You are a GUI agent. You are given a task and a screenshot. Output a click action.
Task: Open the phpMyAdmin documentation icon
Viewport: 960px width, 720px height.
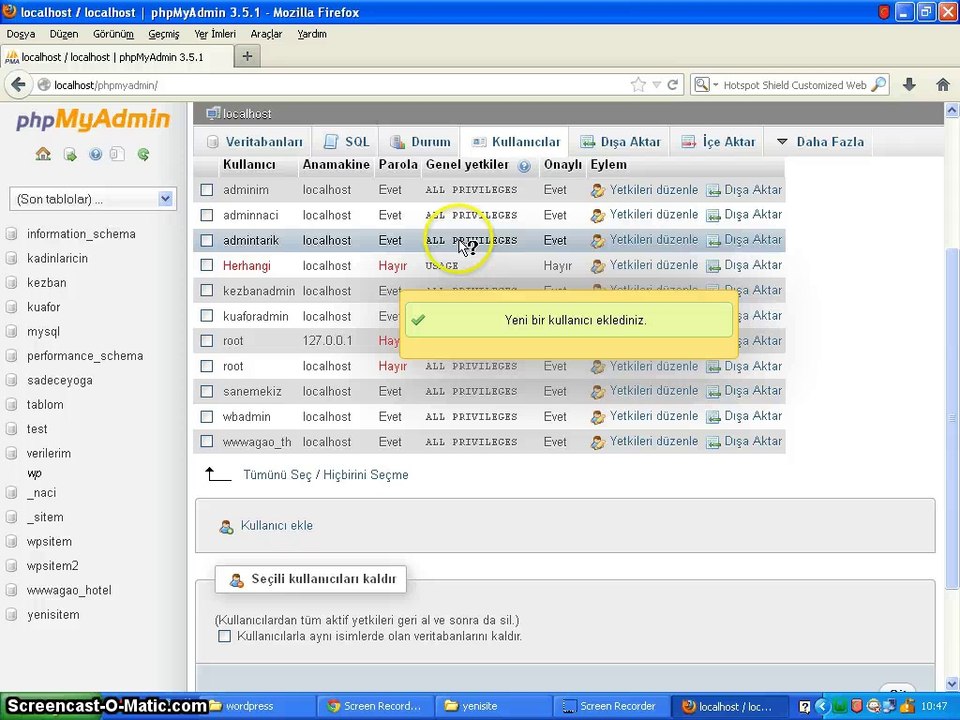tap(117, 154)
